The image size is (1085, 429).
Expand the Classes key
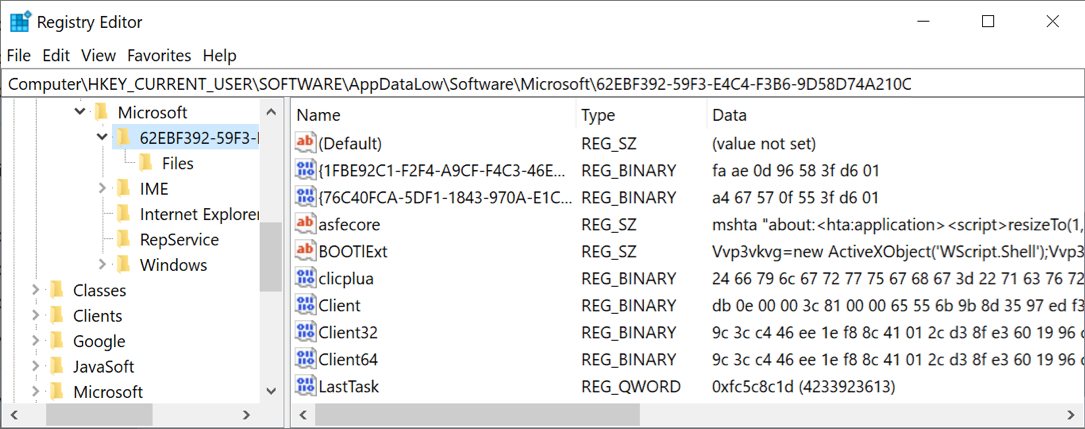[35, 290]
